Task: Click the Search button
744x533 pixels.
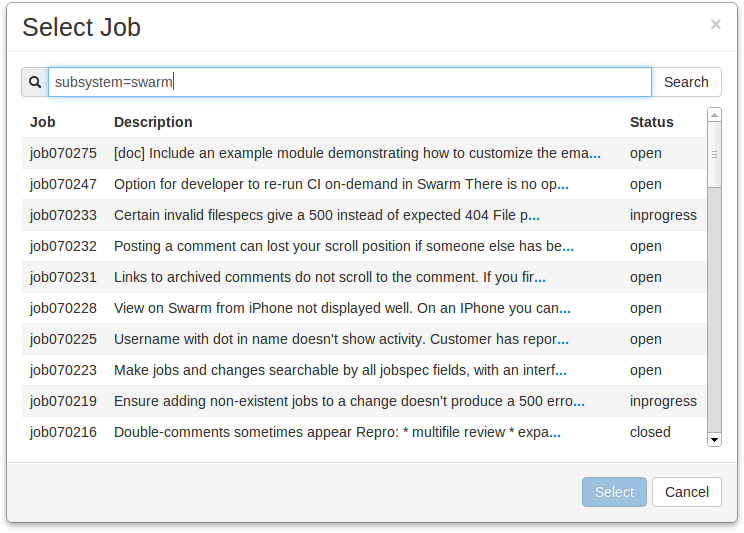Action: coord(686,82)
